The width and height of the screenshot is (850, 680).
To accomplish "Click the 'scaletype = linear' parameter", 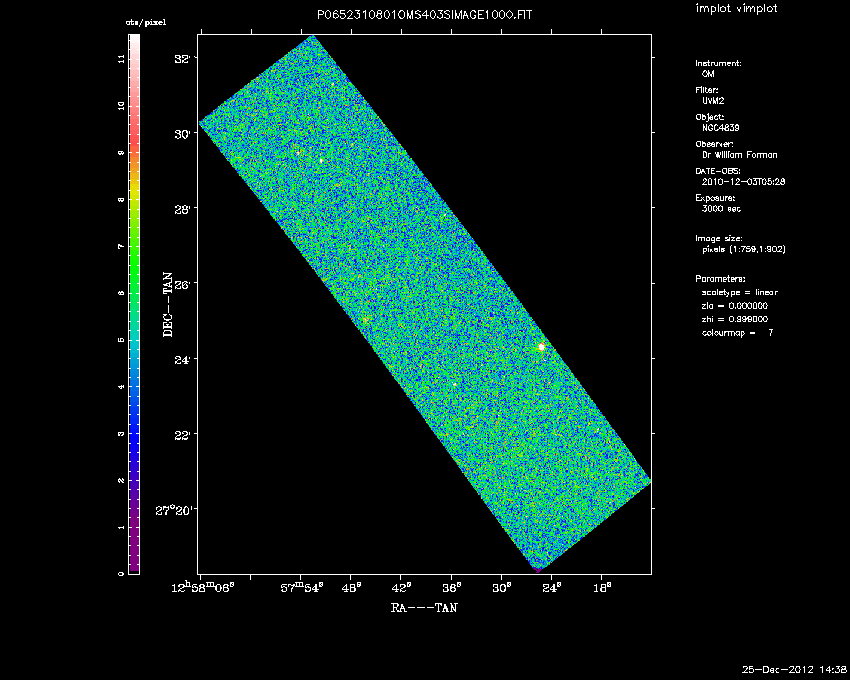I will click(x=739, y=292).
